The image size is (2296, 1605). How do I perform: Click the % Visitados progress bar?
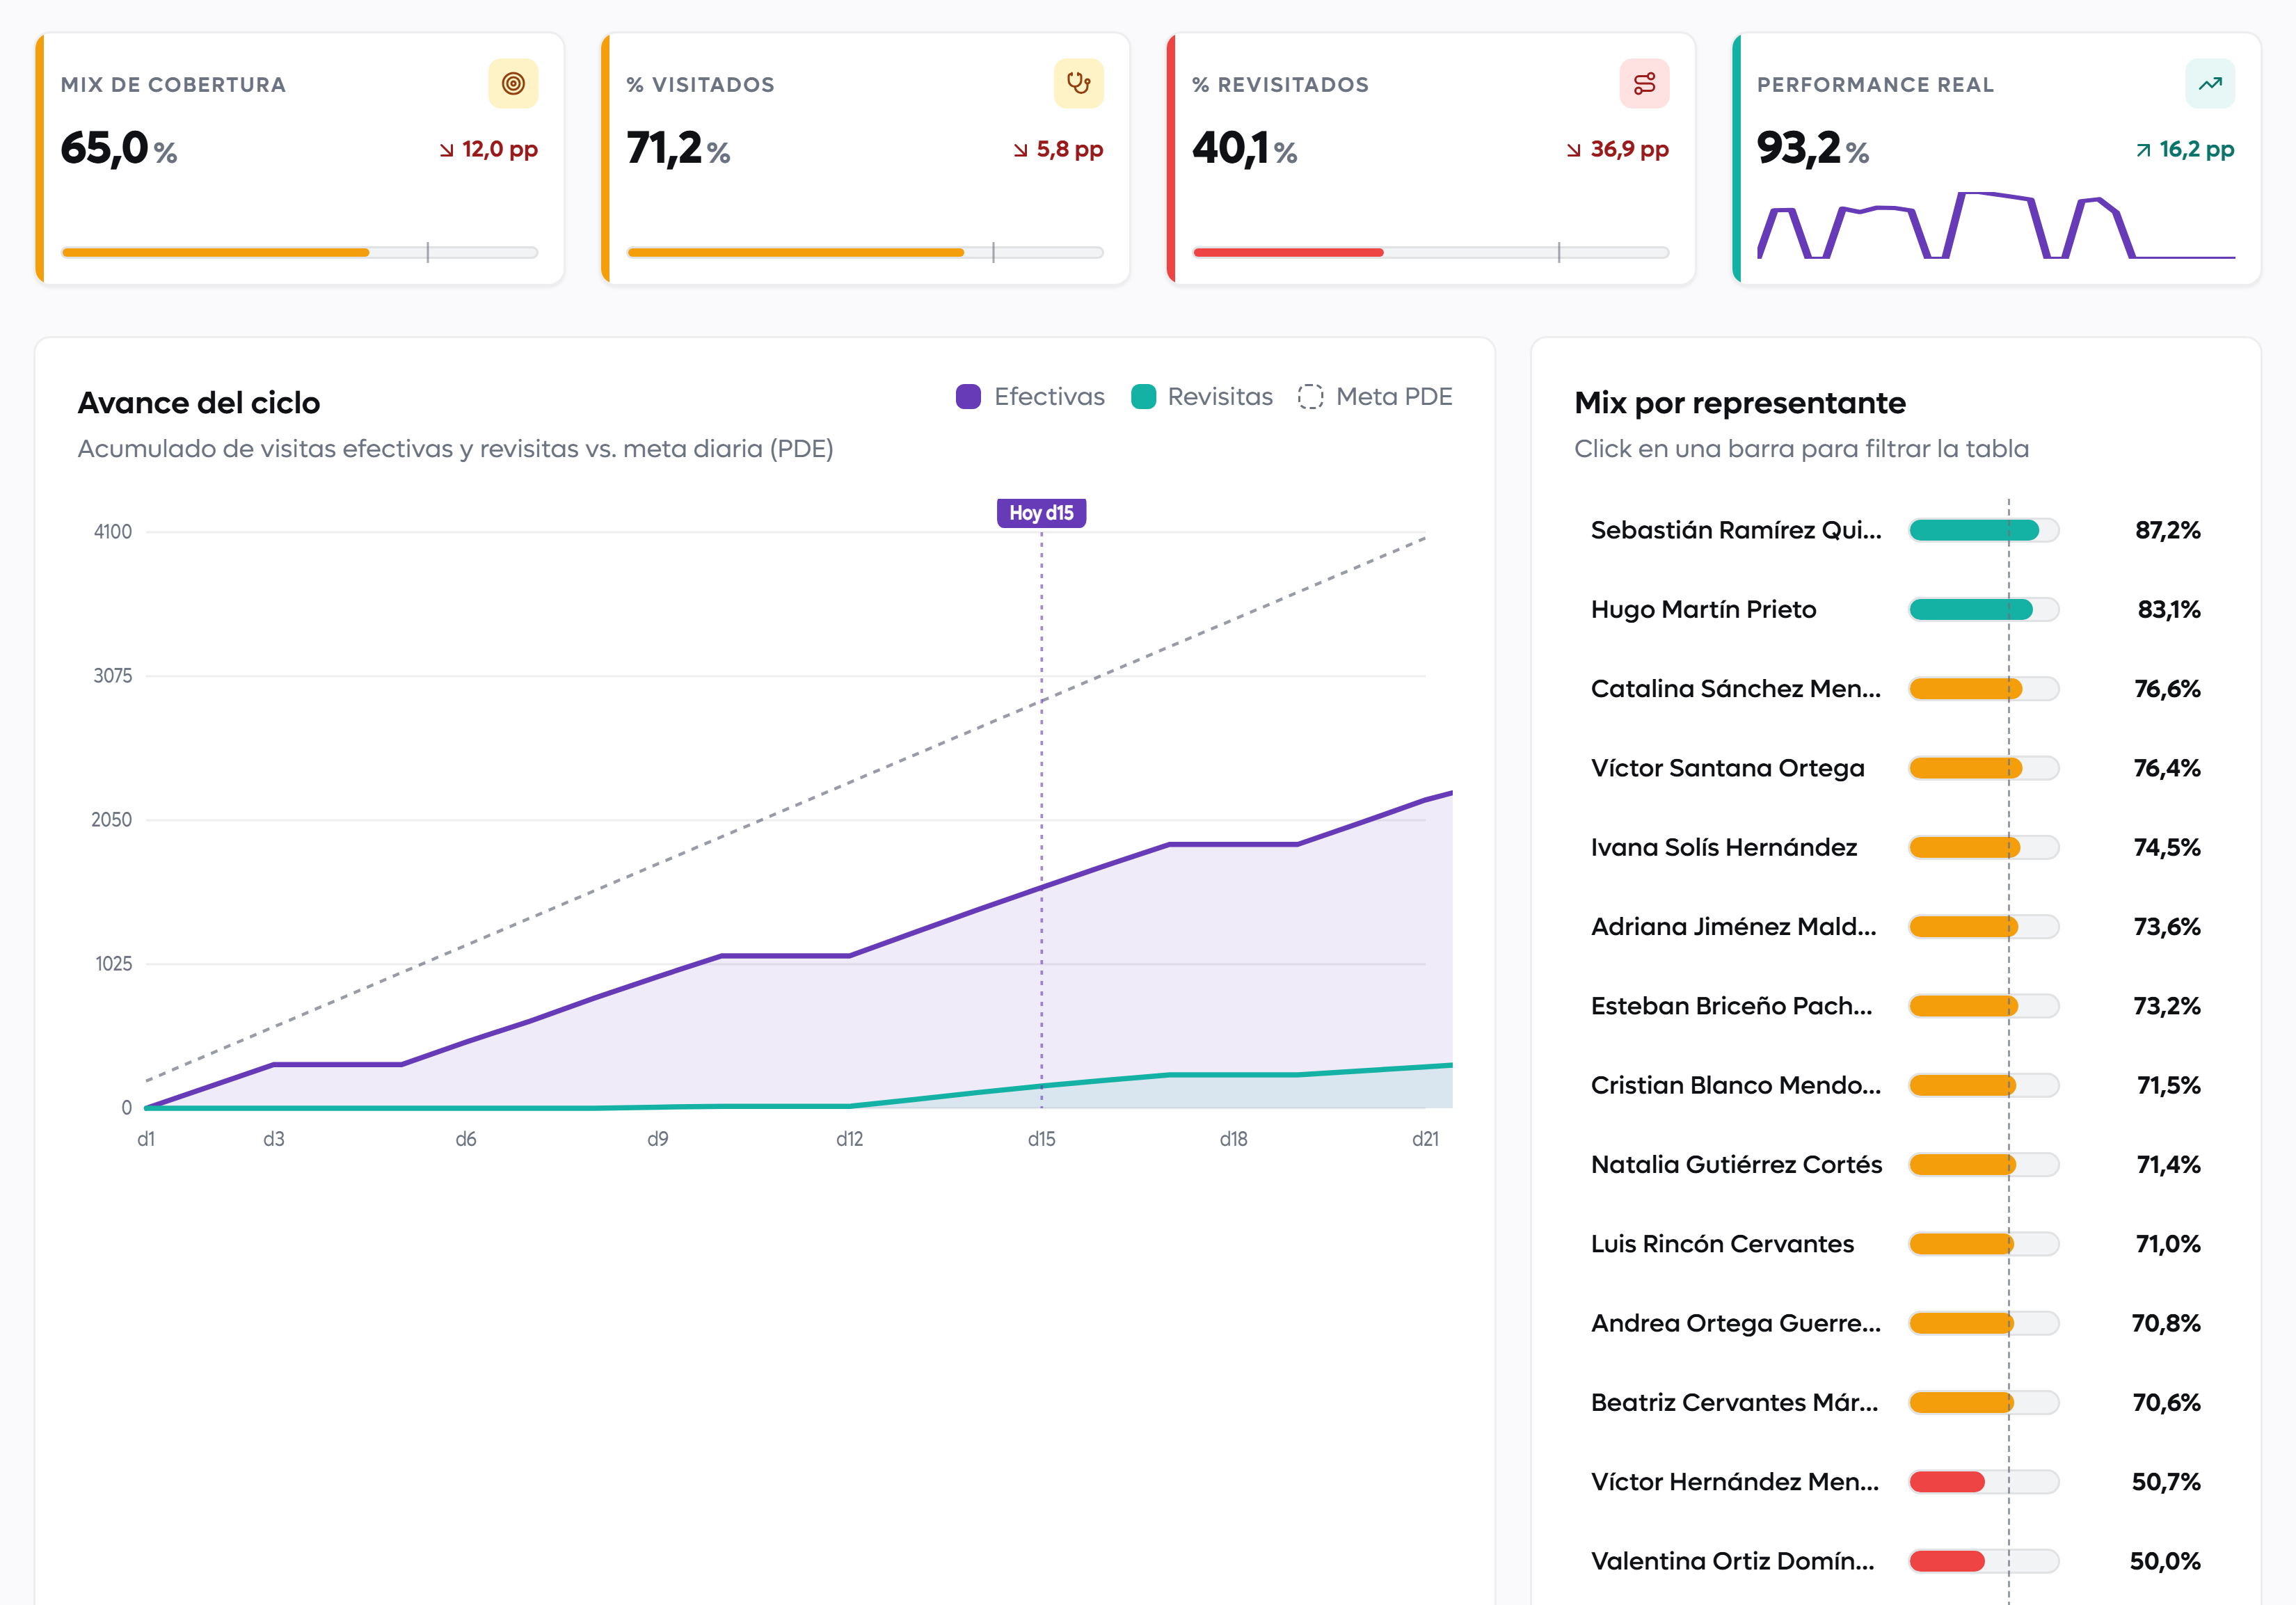[865, 253]
